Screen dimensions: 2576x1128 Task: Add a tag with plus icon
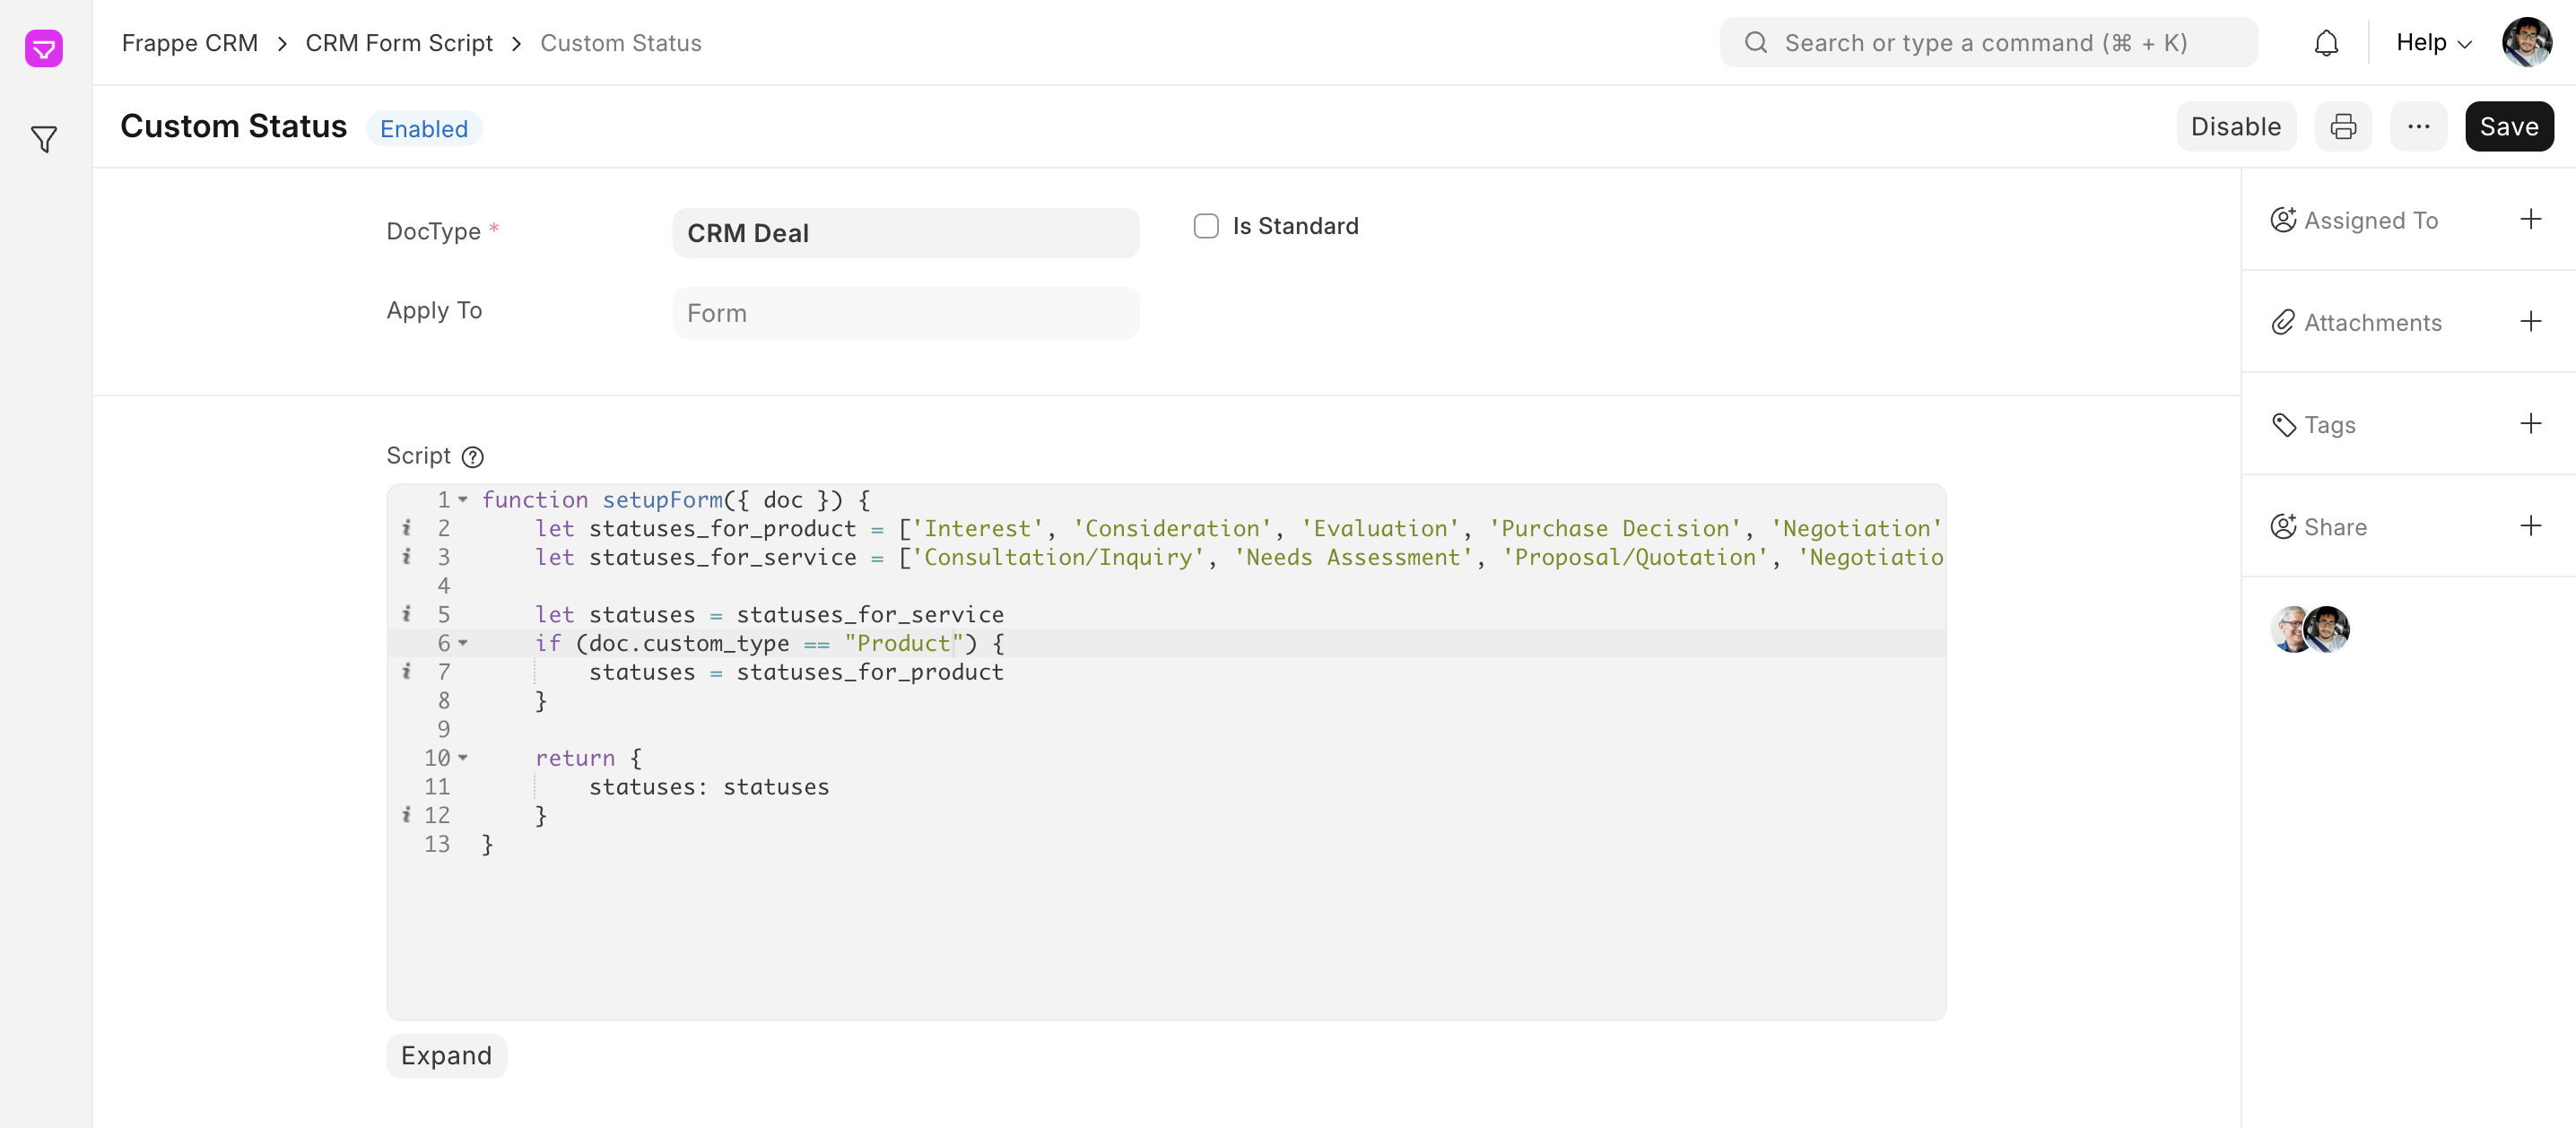pyautogui.click(x=2530, y=424)
